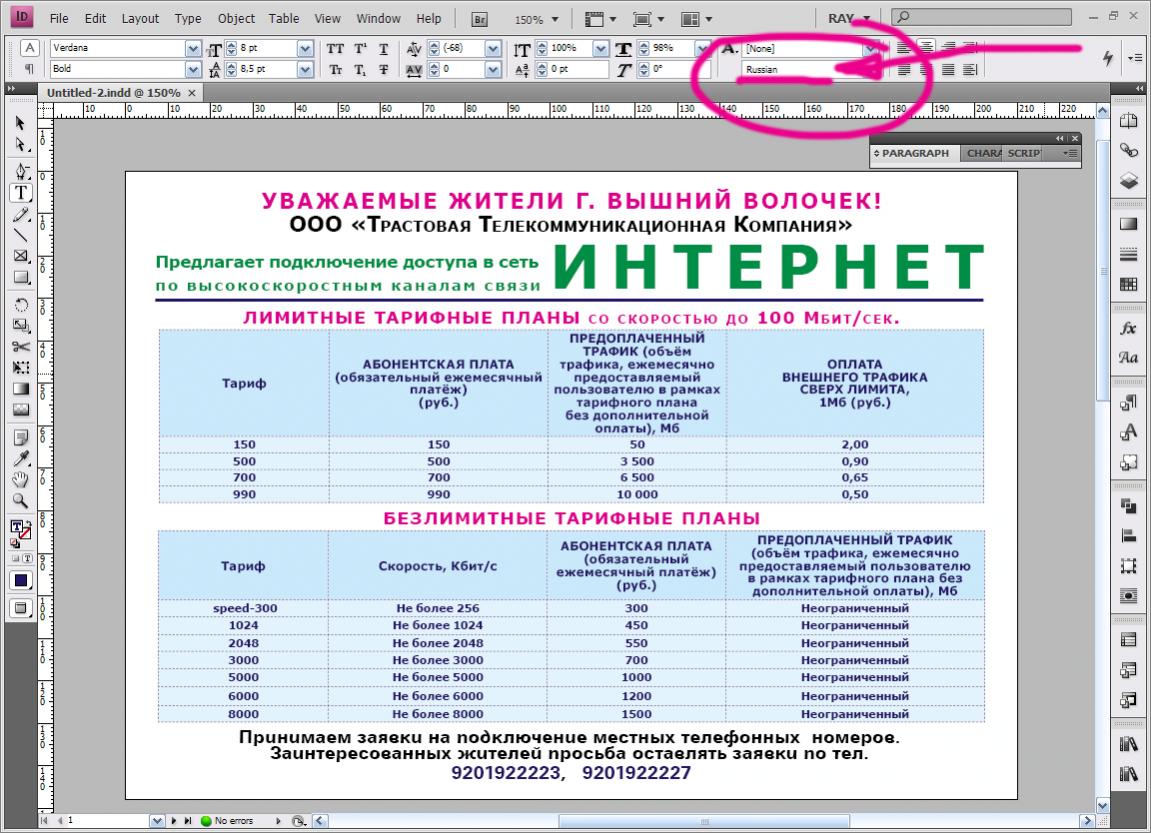Go to last page in status bar

click(x=188, y=821)
